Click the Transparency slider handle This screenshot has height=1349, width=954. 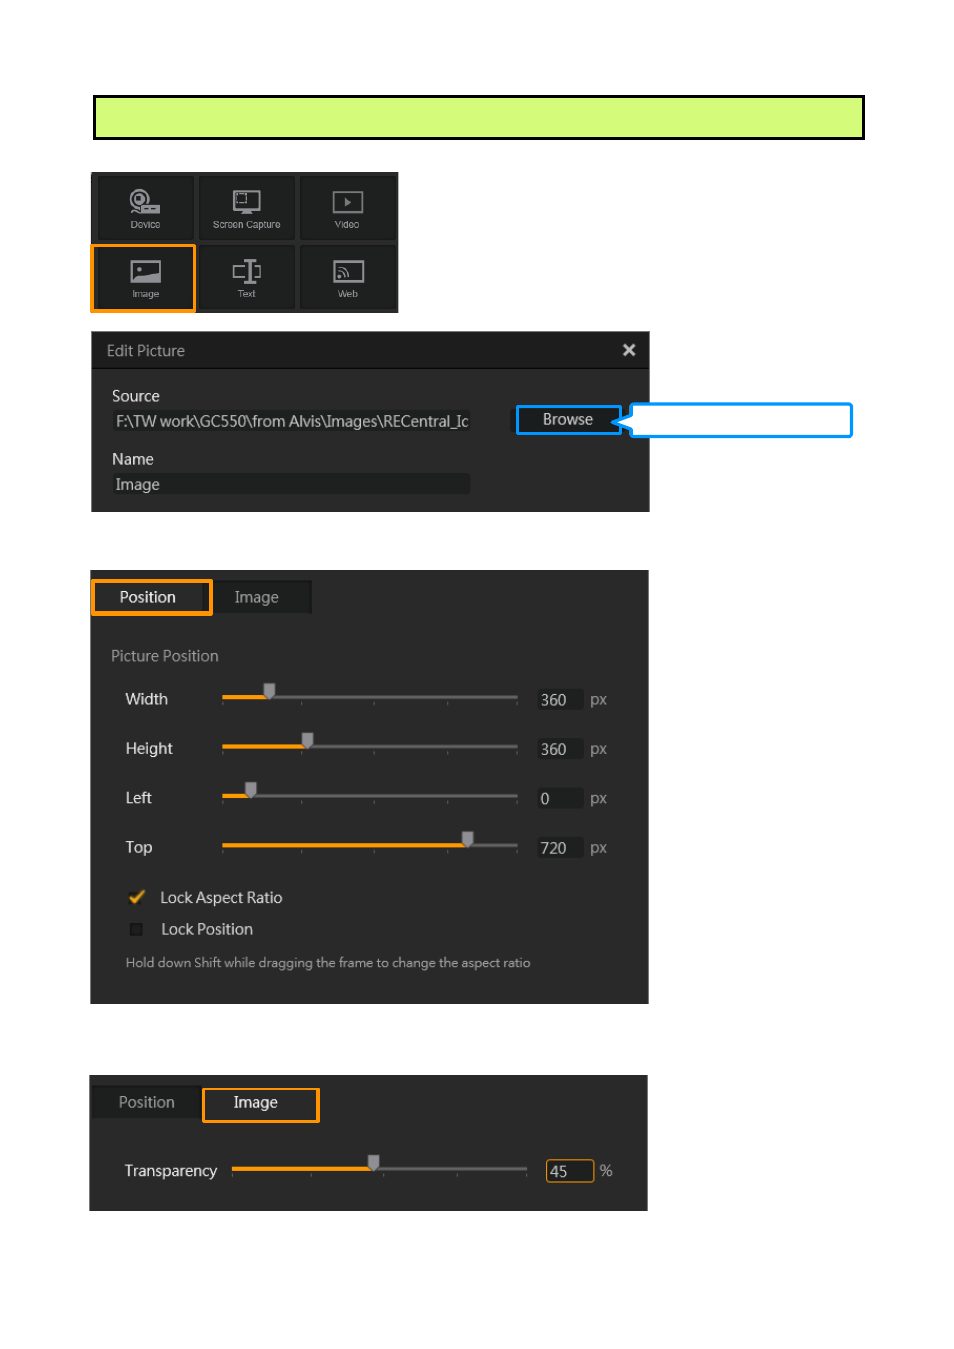[373, 1162]
